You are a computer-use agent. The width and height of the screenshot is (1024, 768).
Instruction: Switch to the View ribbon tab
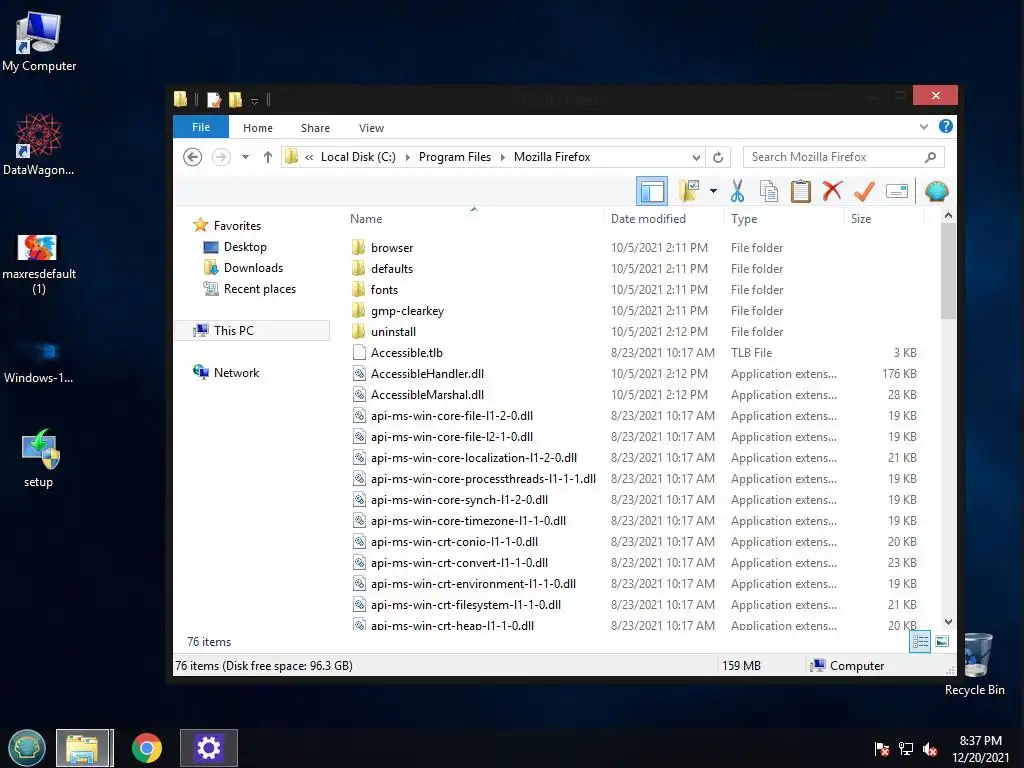(x=371, y=128)
